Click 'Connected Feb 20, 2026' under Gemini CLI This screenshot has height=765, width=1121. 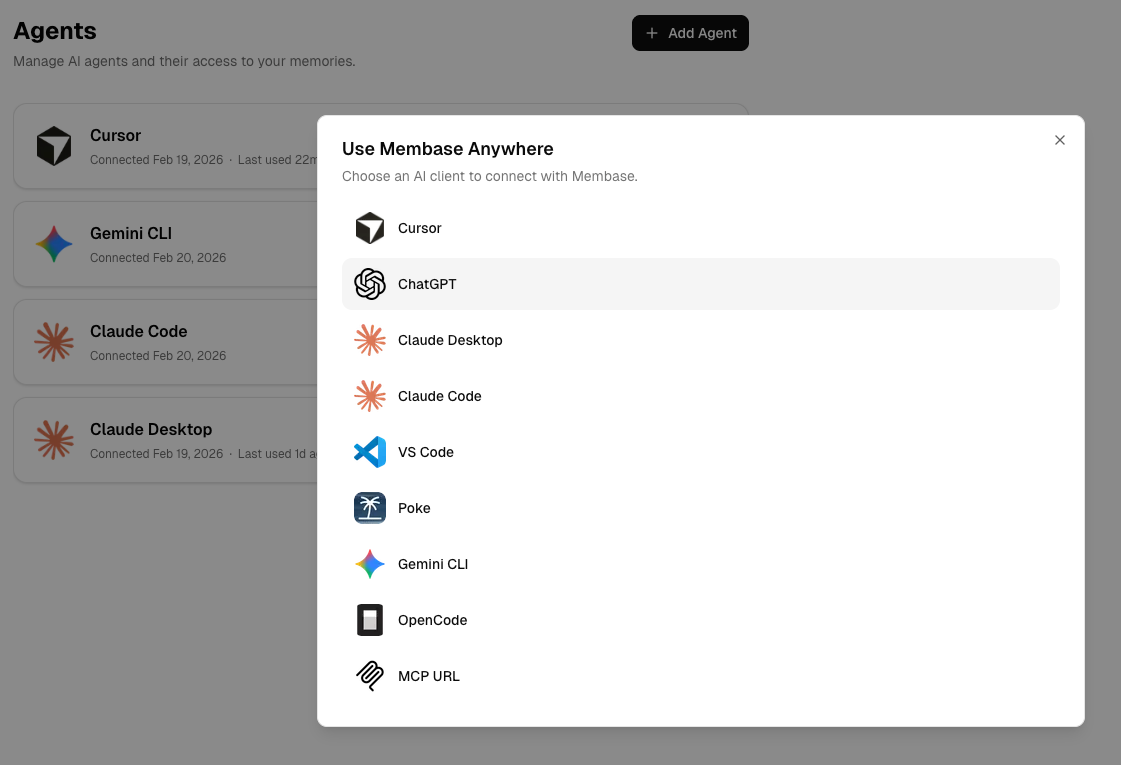tap(158, 257)
